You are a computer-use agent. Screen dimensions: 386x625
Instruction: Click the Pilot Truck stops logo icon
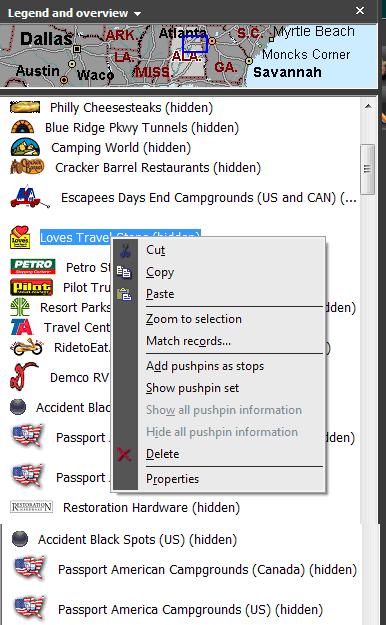(x=32, y=287)
